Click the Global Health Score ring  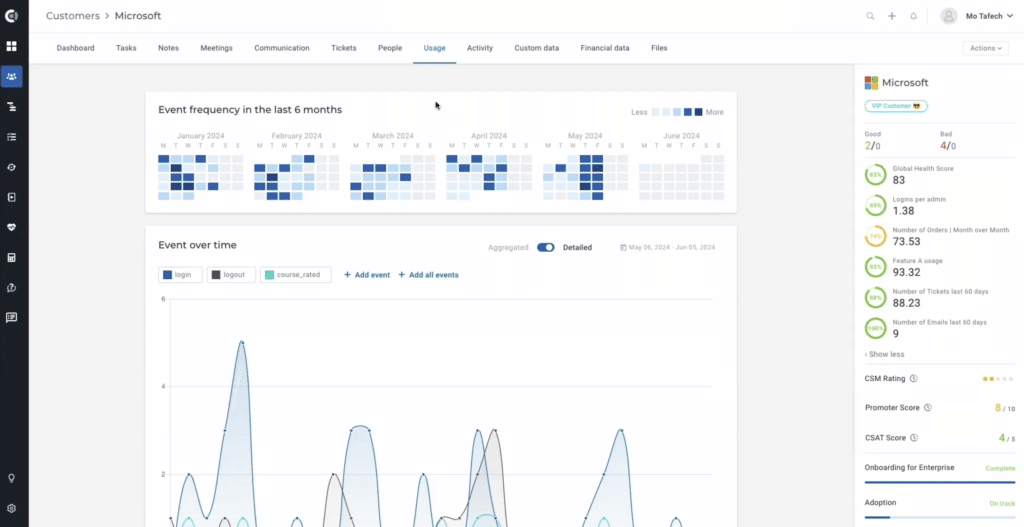click(876, 175)
